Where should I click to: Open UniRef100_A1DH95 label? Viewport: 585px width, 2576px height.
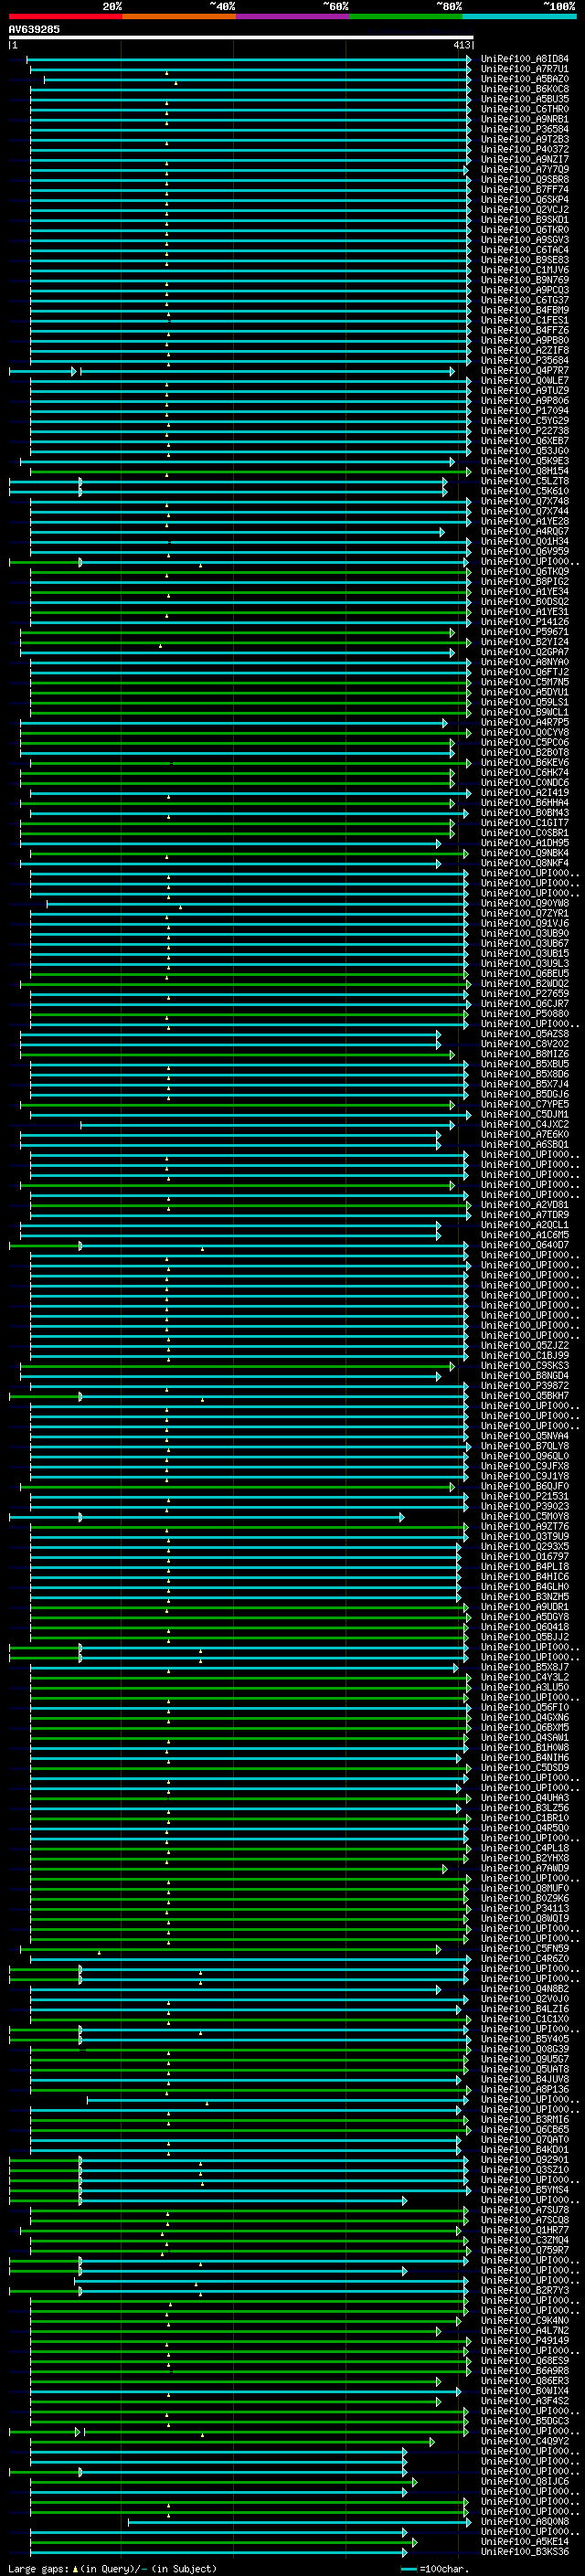(x=524, y=843)
